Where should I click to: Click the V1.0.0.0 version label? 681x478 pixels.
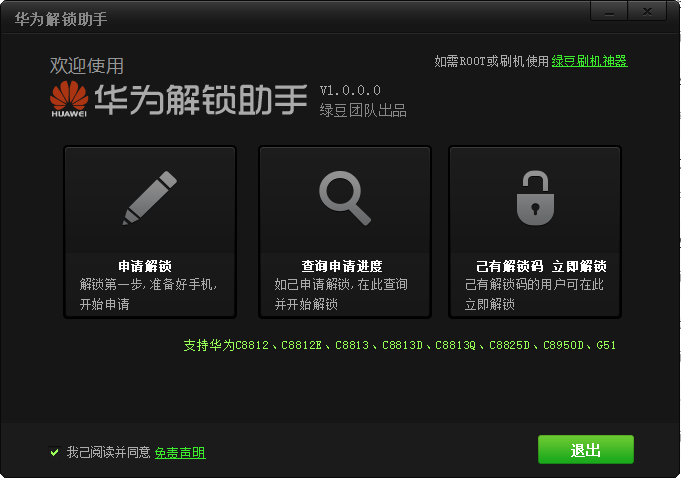350,90
